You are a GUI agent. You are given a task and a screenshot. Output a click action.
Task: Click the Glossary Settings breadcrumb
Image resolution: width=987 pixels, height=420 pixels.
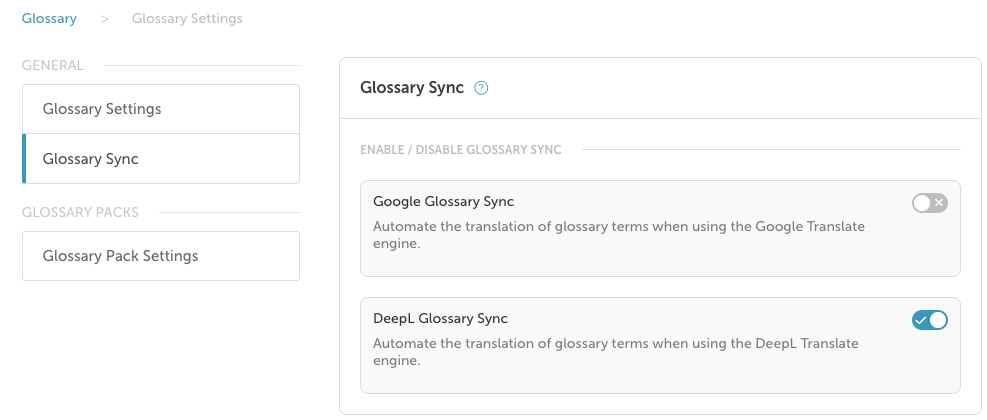point(187,18)
